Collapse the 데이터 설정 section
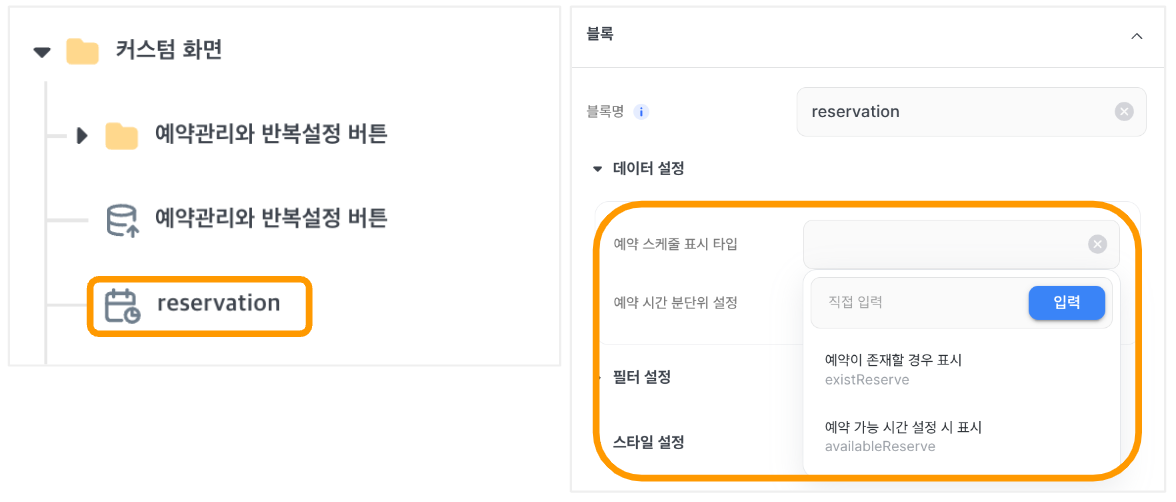The image size is (1176, 502). tap(597, 169)
